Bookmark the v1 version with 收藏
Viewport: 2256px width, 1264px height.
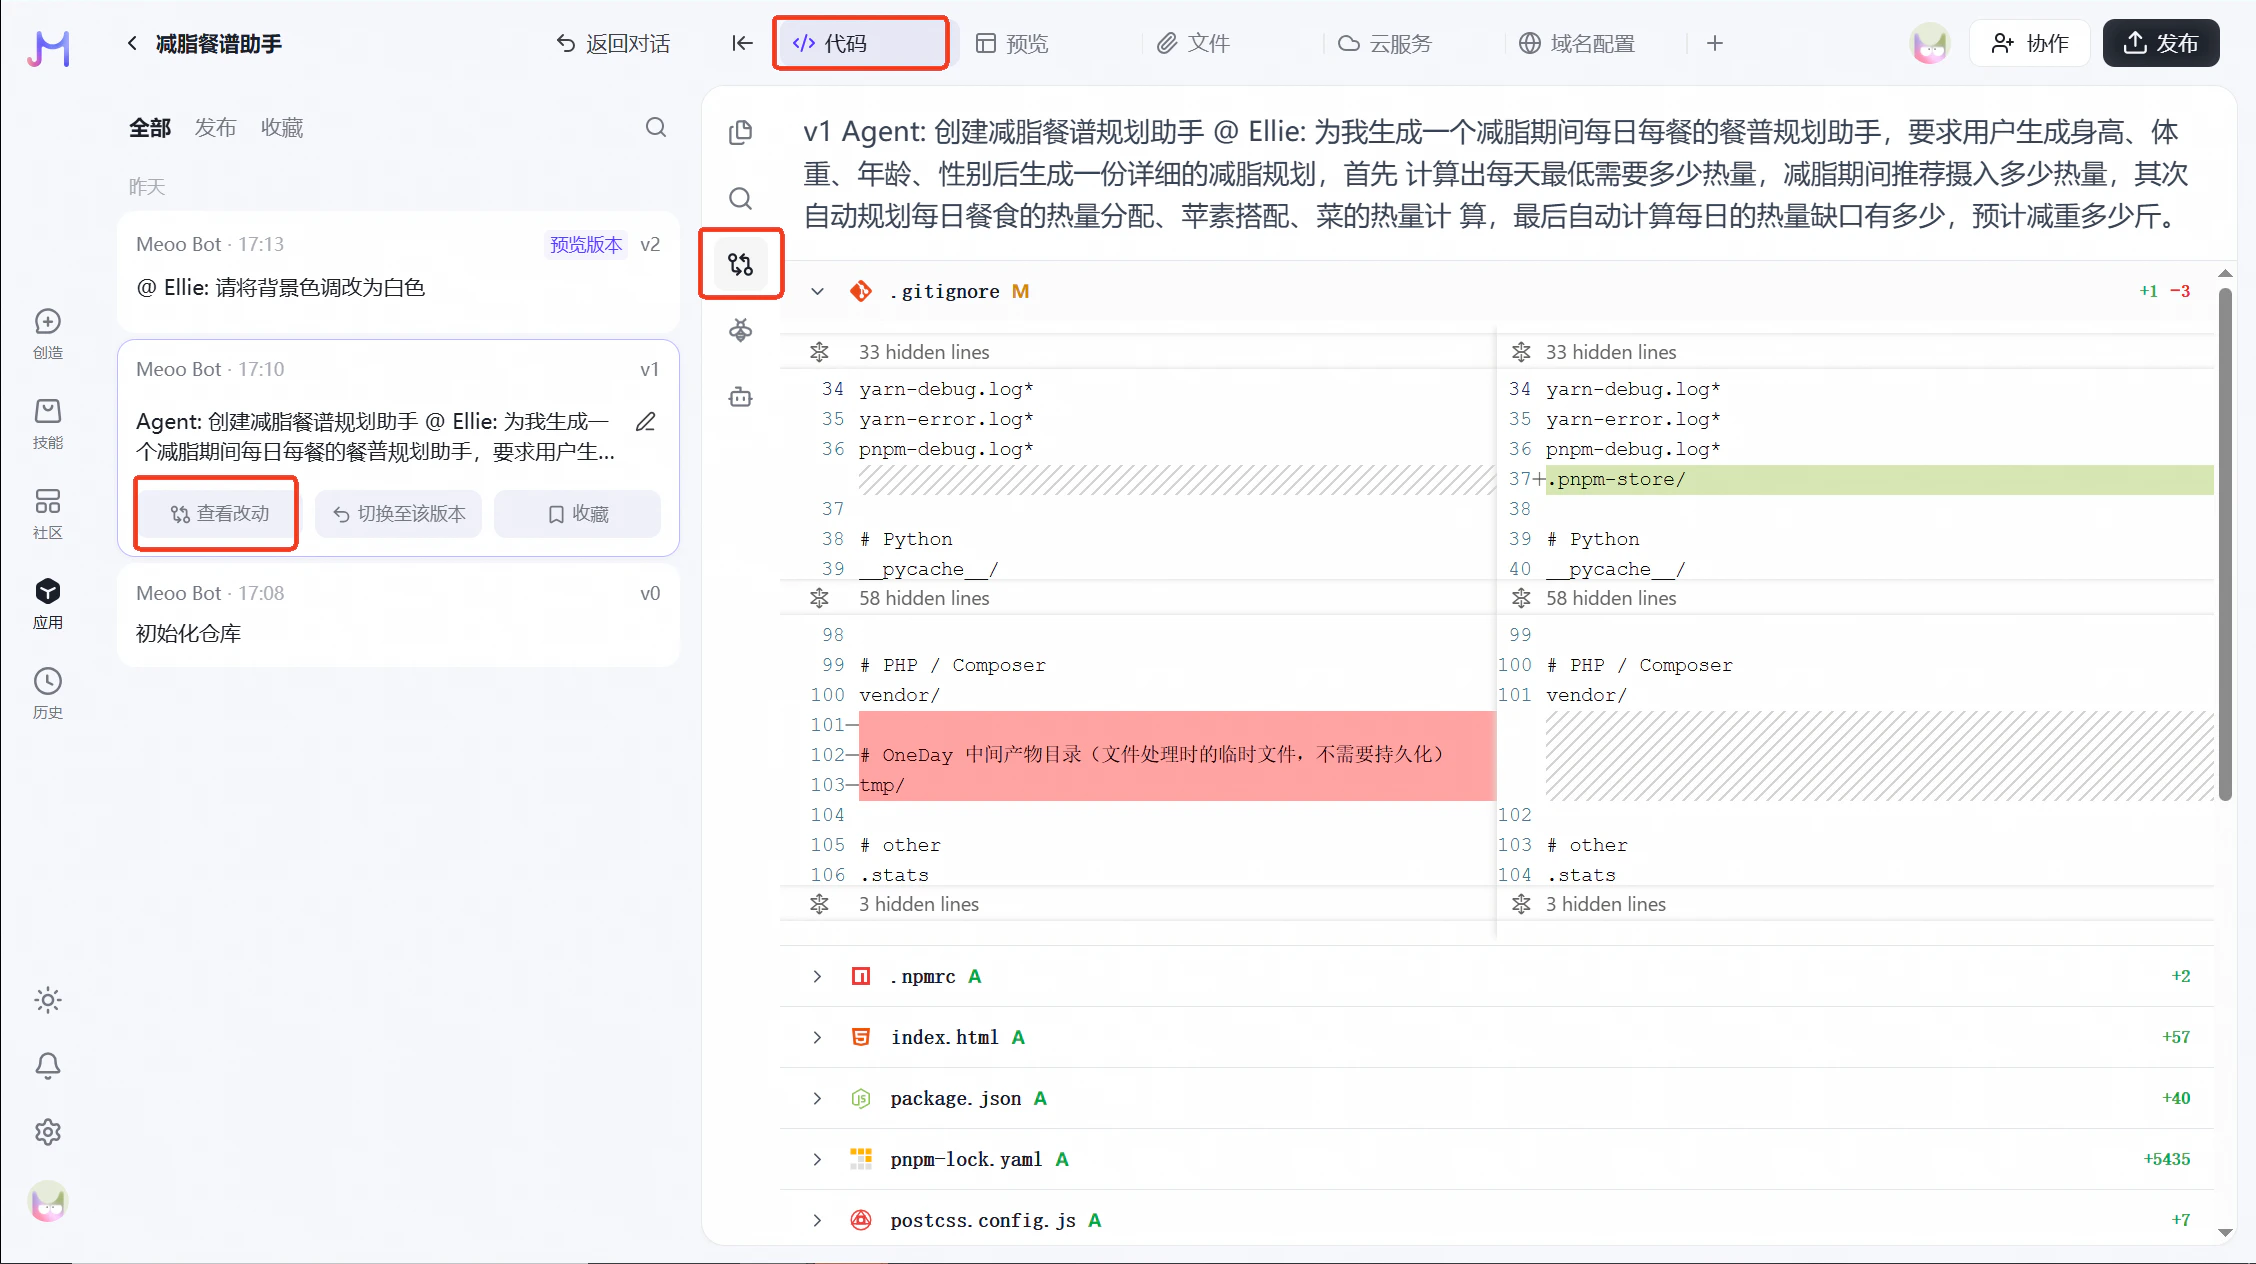[x=577, y=514]
